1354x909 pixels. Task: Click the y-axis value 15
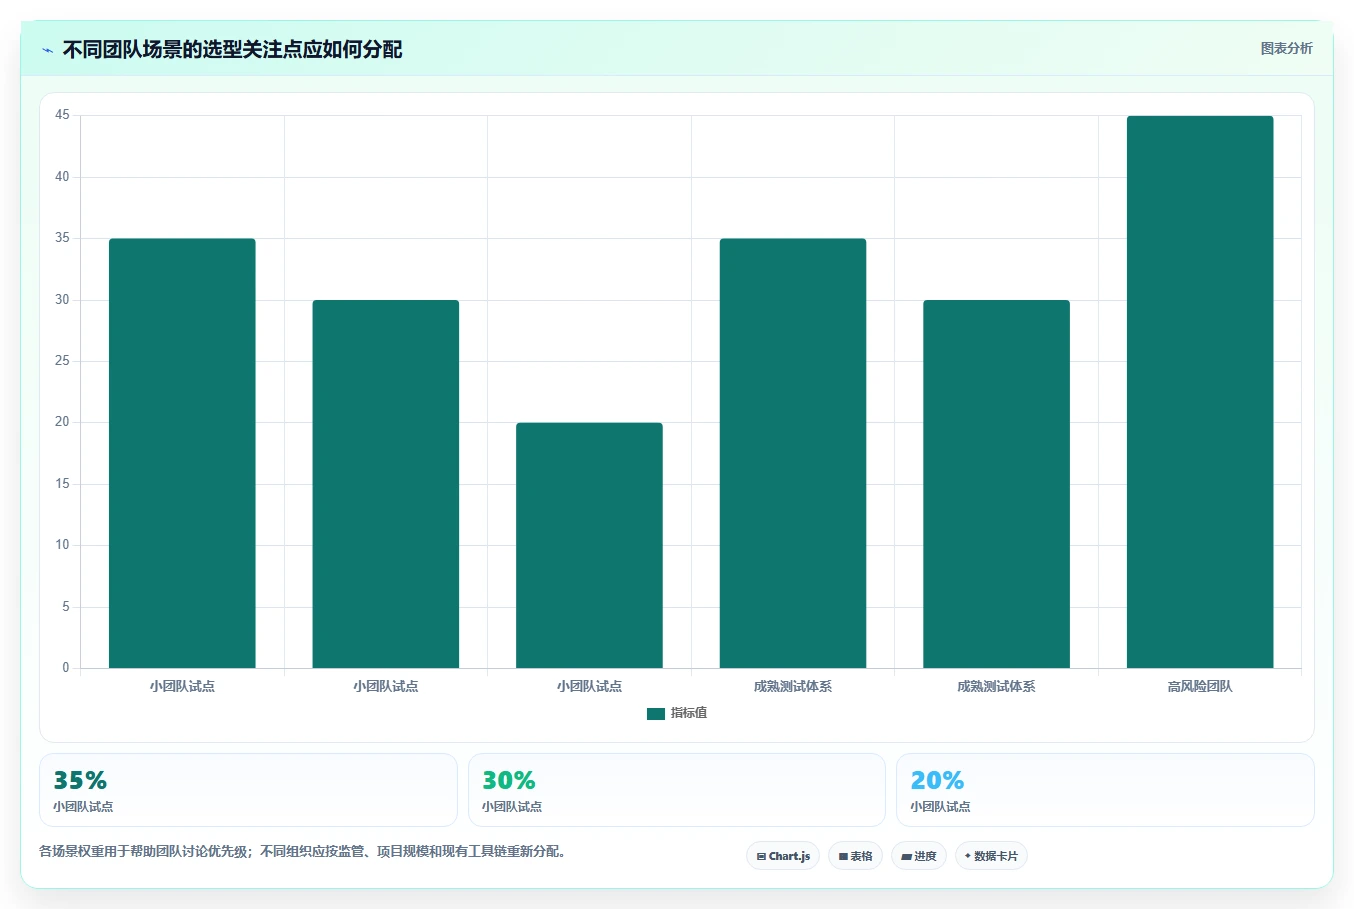coord(62,484)
